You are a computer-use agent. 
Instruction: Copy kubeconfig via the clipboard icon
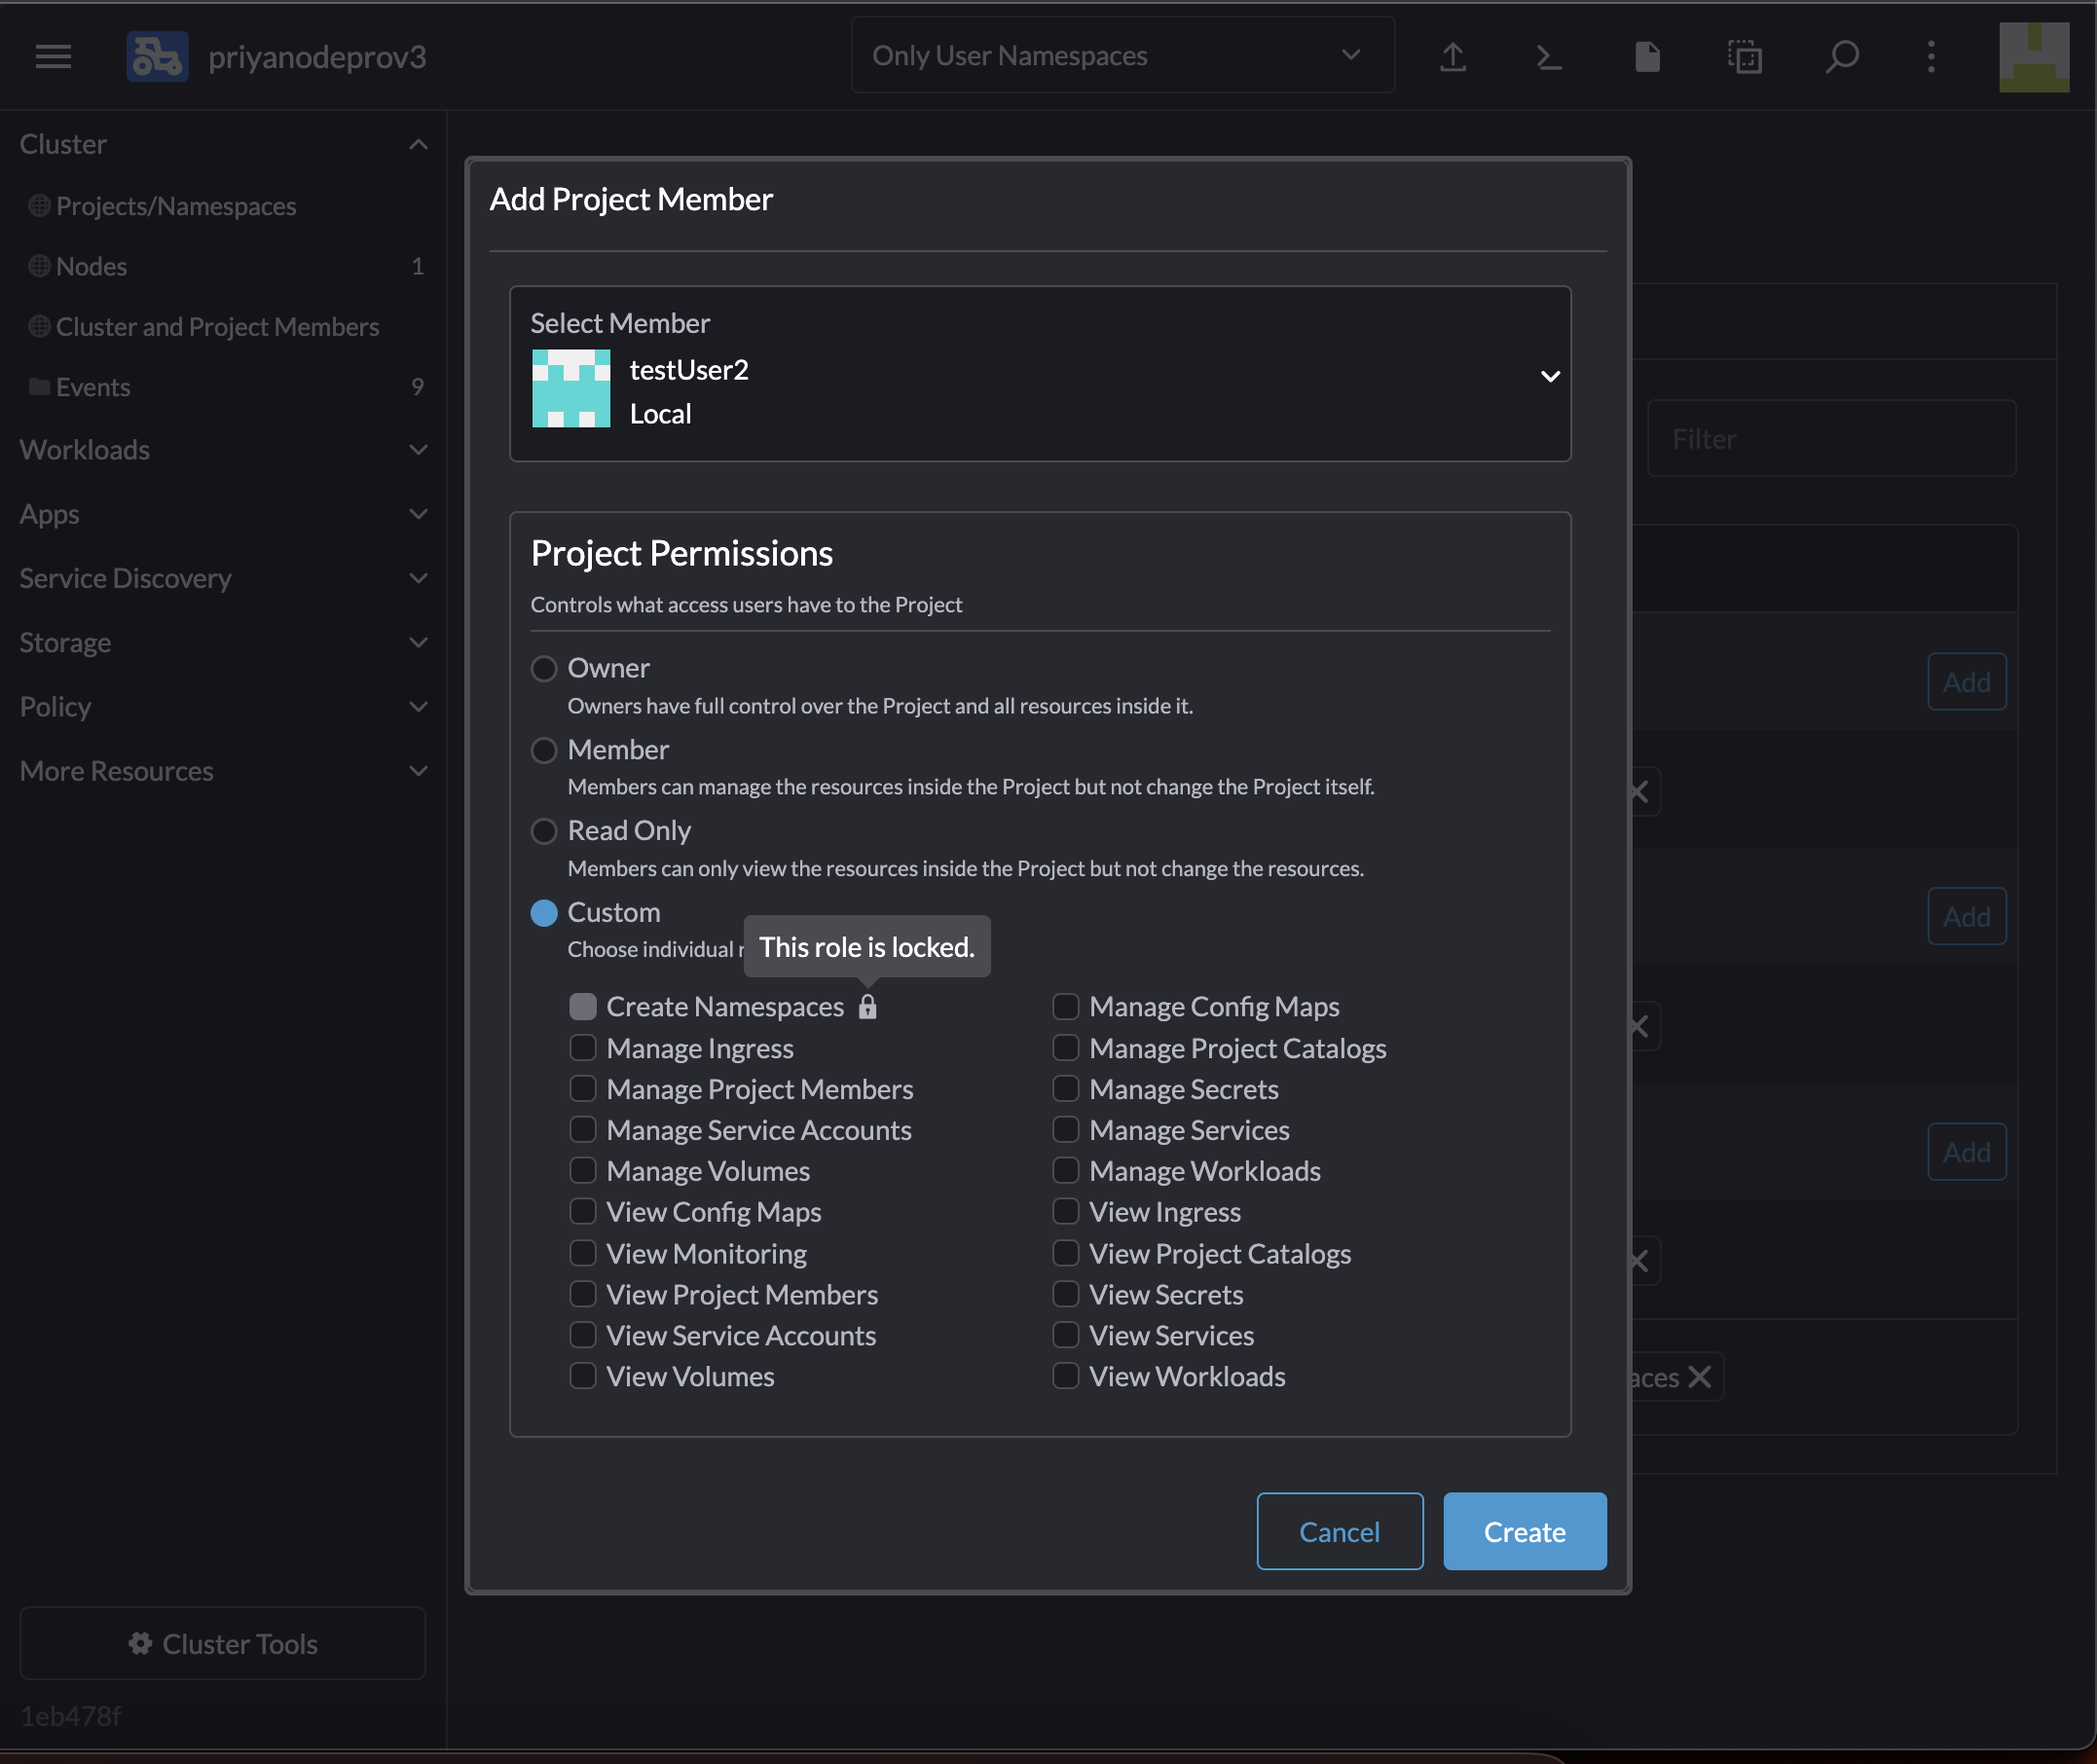pyautogui.click(x=1744, y=57)
